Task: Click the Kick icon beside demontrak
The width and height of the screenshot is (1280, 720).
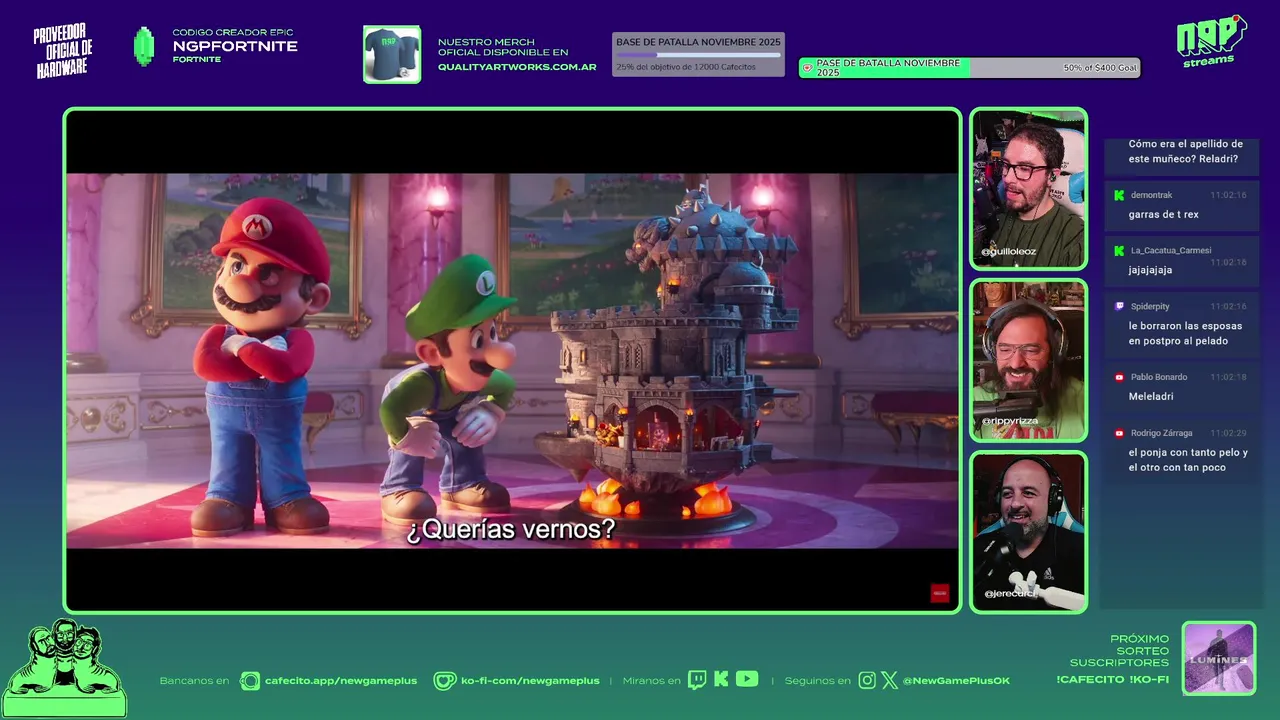Action: coord(1119,195)
